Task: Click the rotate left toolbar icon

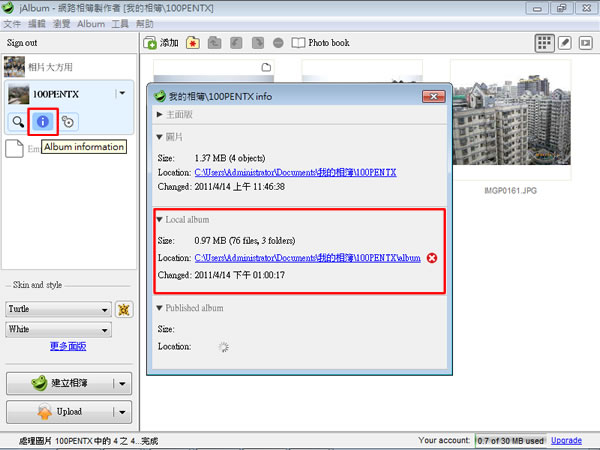Action: click(236, 43)
